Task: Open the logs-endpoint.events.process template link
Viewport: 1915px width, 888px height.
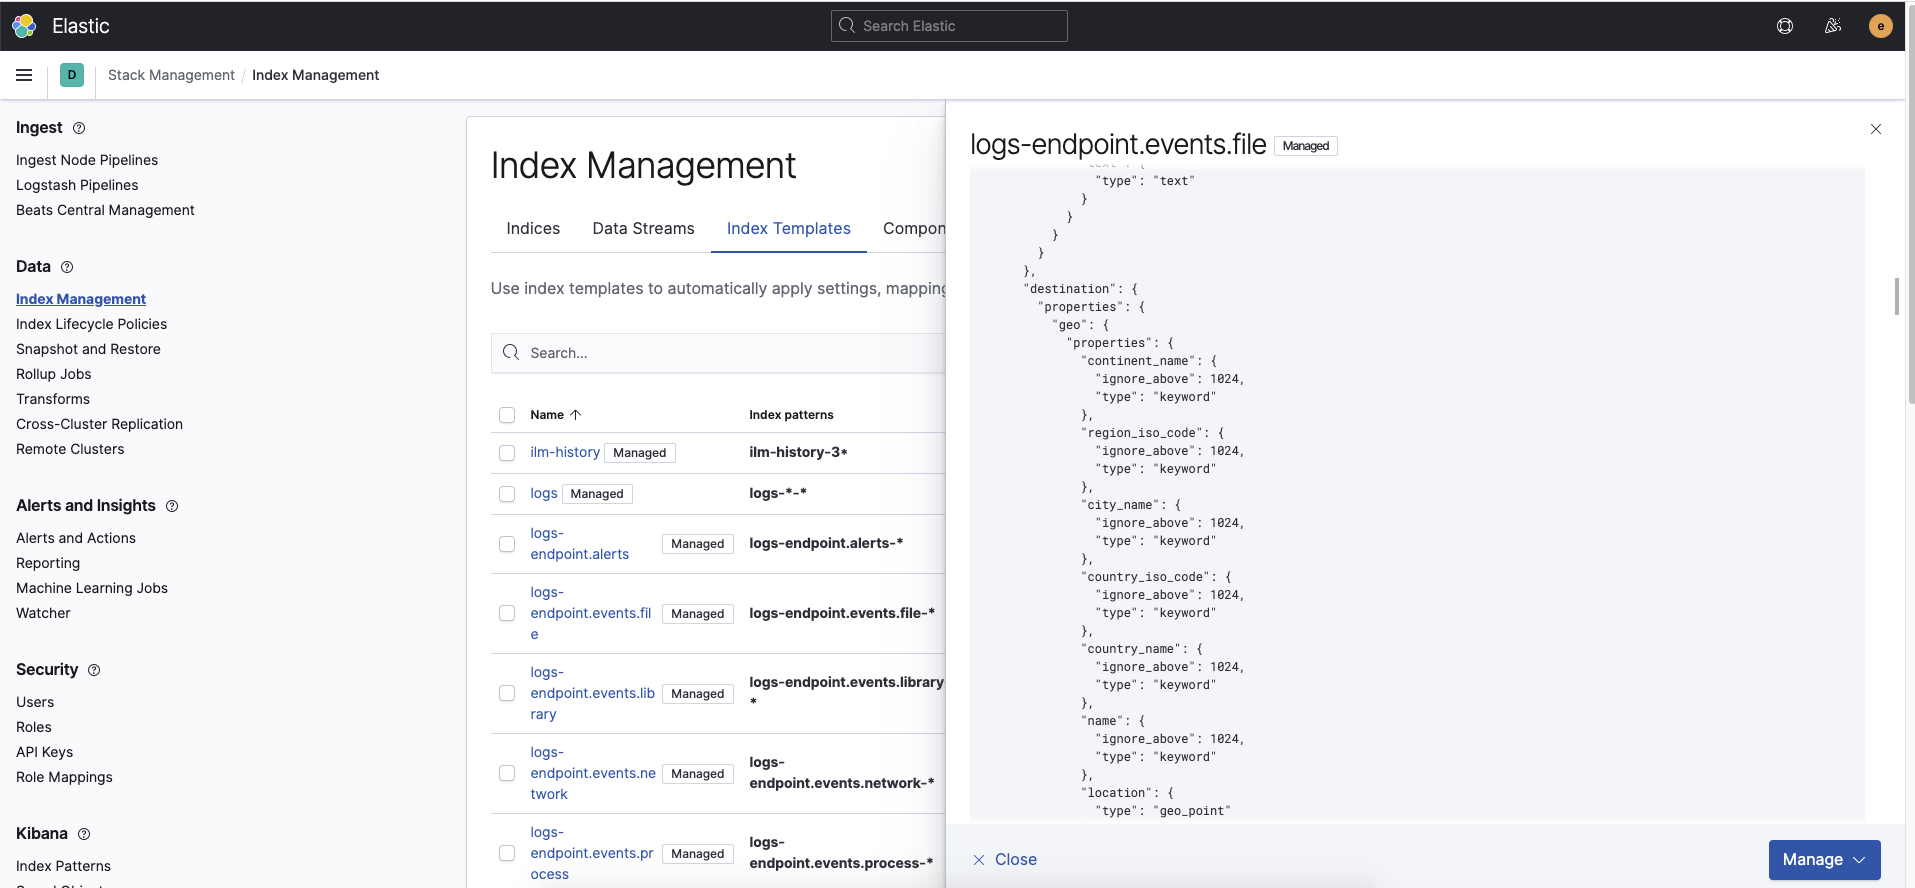Action: coord(591,853)
